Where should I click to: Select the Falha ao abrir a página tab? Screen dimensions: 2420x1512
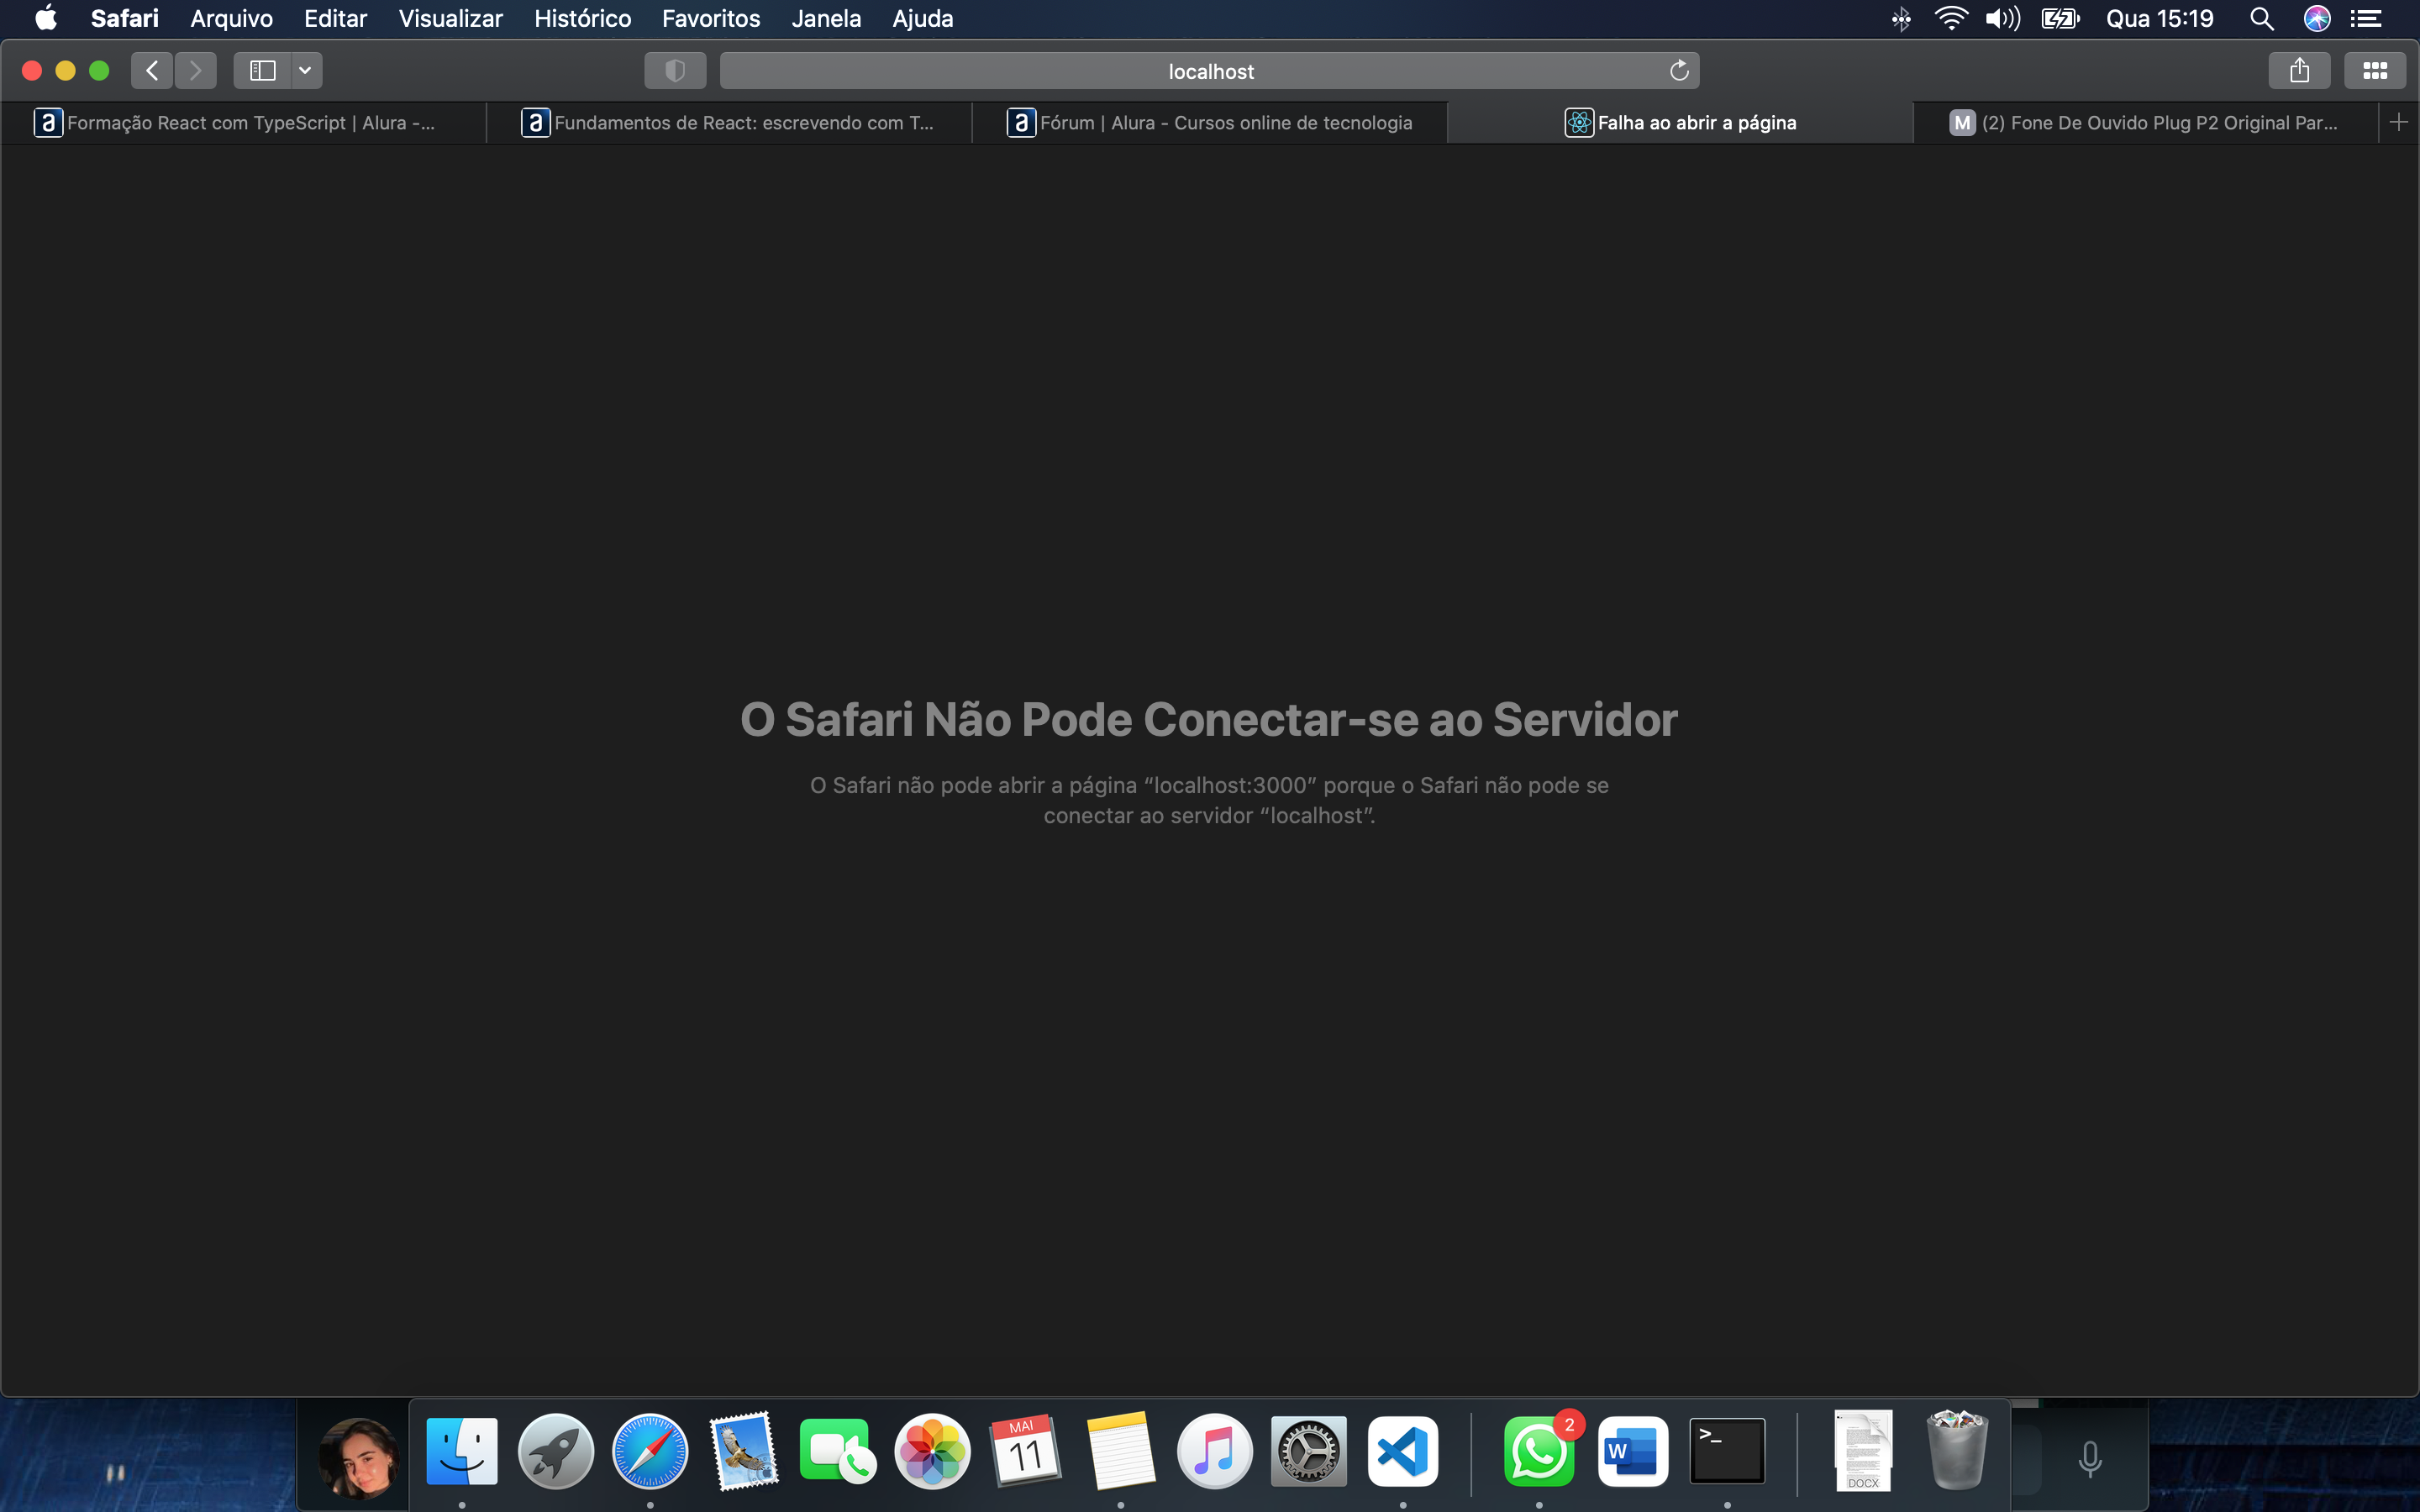tap(1680, 122)
